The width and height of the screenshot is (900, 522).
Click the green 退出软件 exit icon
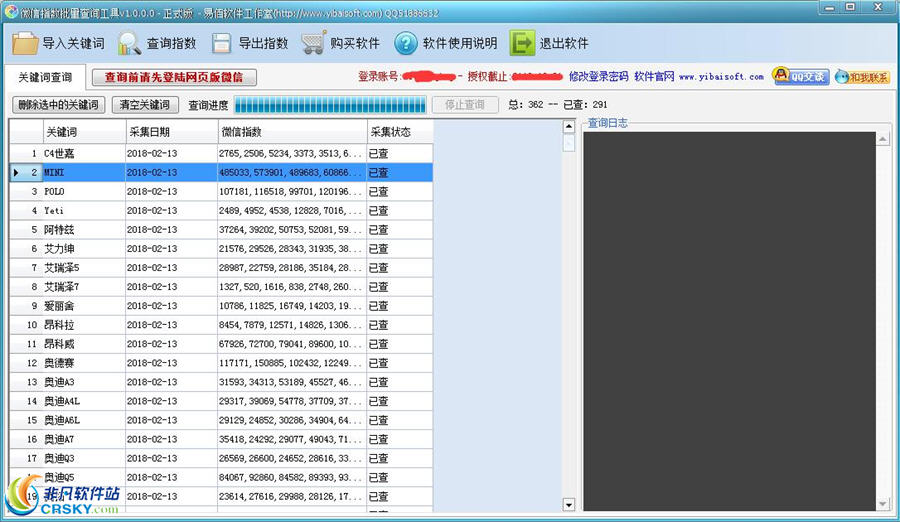[522, 43]
